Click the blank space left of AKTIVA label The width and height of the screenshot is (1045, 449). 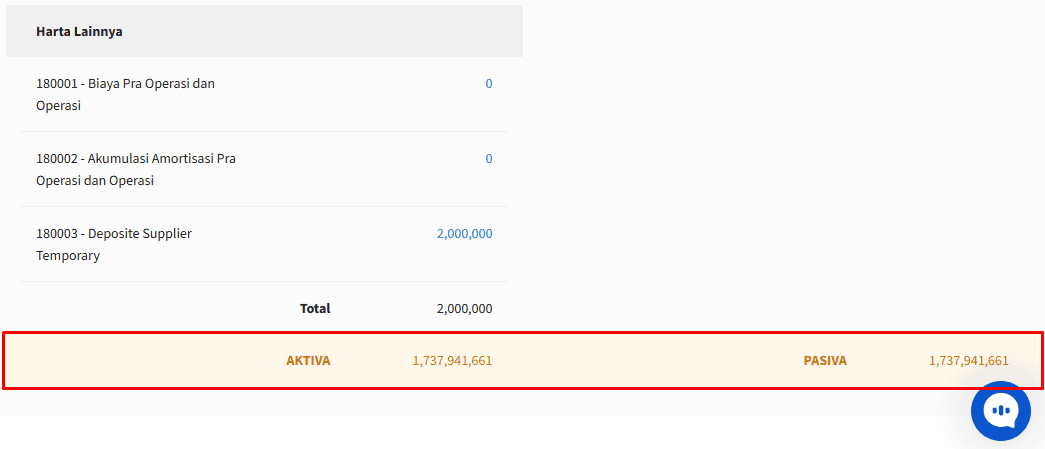coord(140,360)
